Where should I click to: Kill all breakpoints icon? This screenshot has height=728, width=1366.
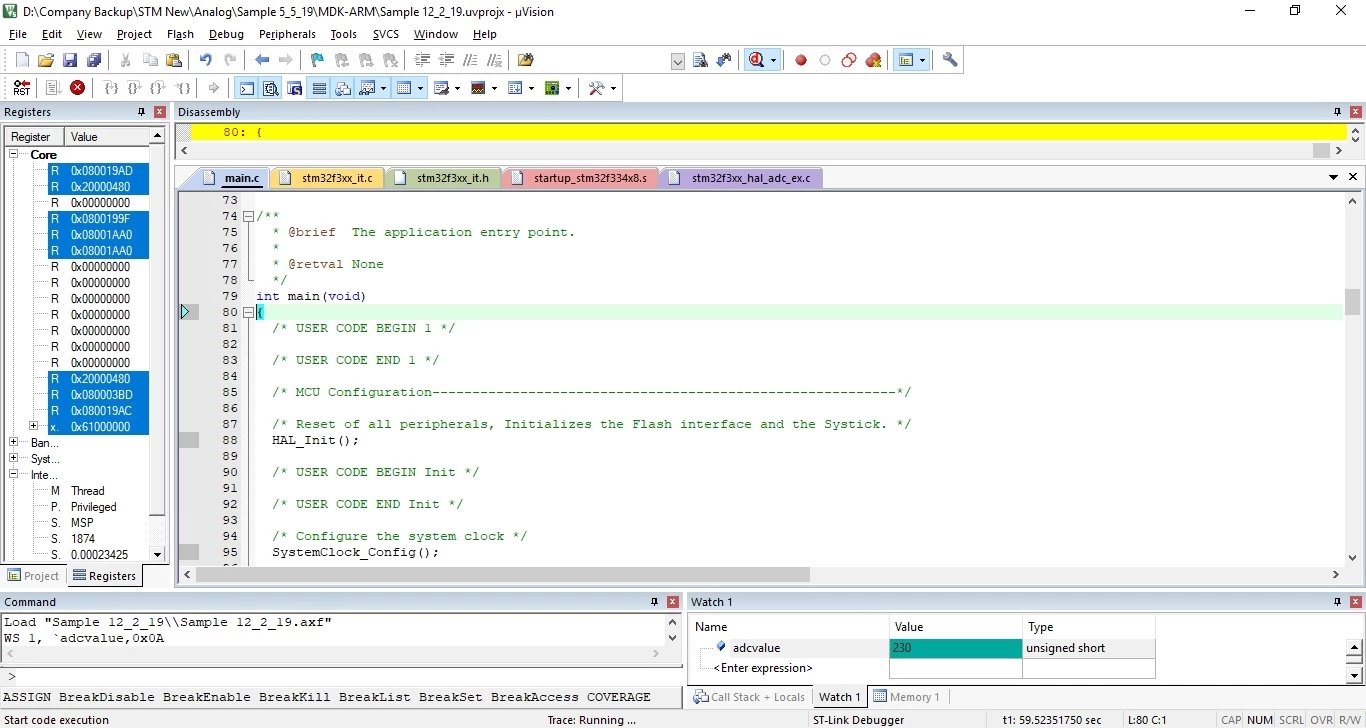[x=873, y=60]
